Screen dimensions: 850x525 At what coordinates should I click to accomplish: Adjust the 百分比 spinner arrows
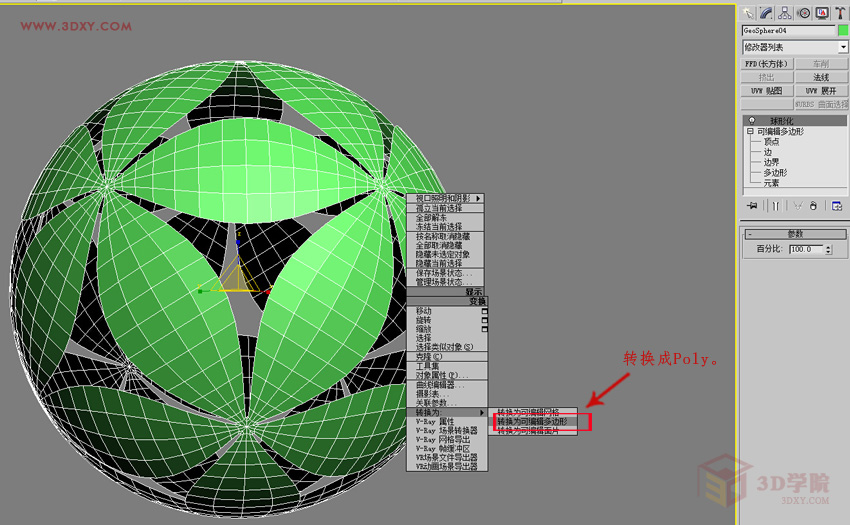point(828,249)
